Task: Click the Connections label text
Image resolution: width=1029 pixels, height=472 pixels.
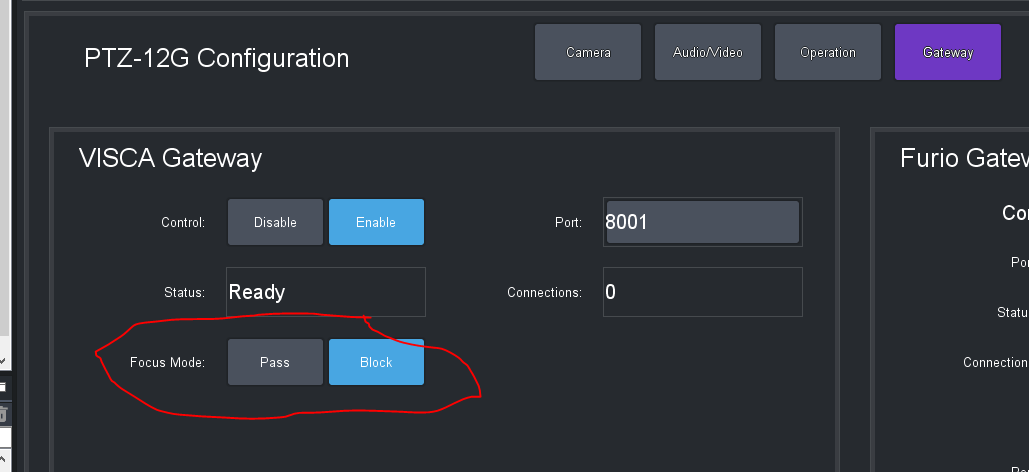Action: [544, 293]
